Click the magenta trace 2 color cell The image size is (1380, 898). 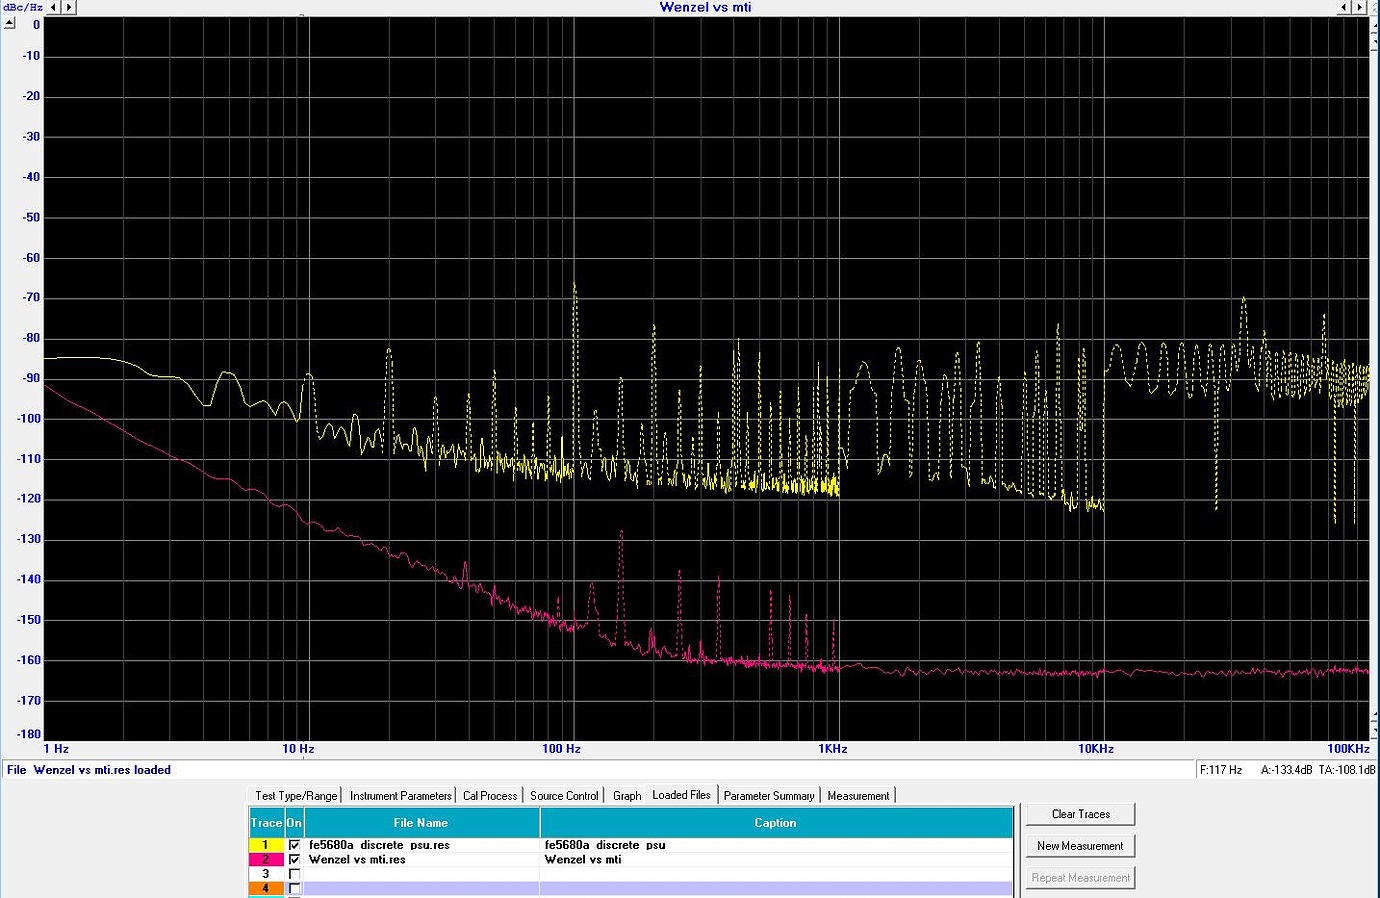pyautogui.click(x=266, y=859)
